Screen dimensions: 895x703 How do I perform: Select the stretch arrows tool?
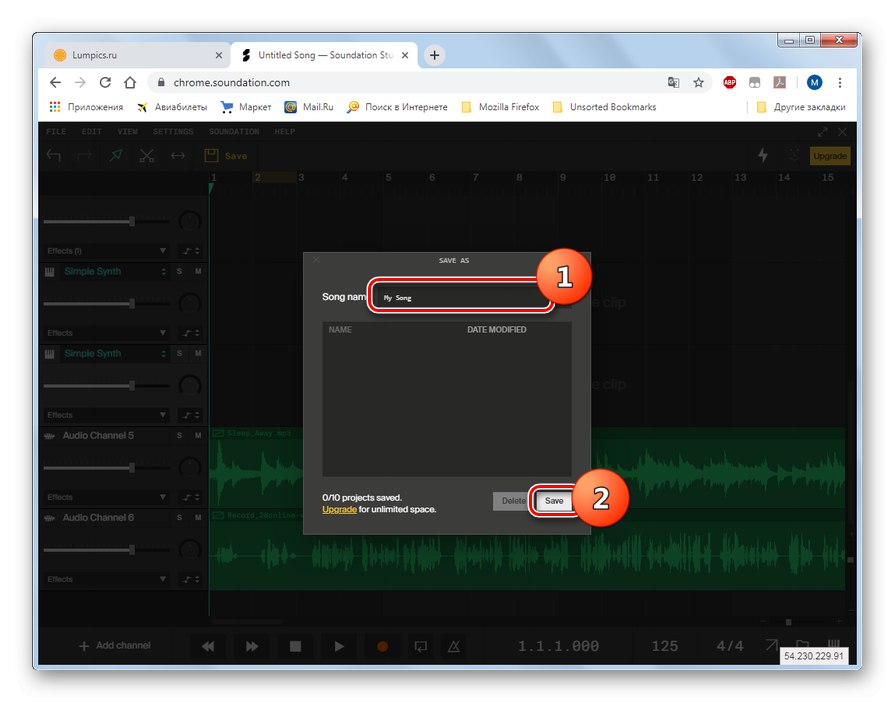[178, 155]
